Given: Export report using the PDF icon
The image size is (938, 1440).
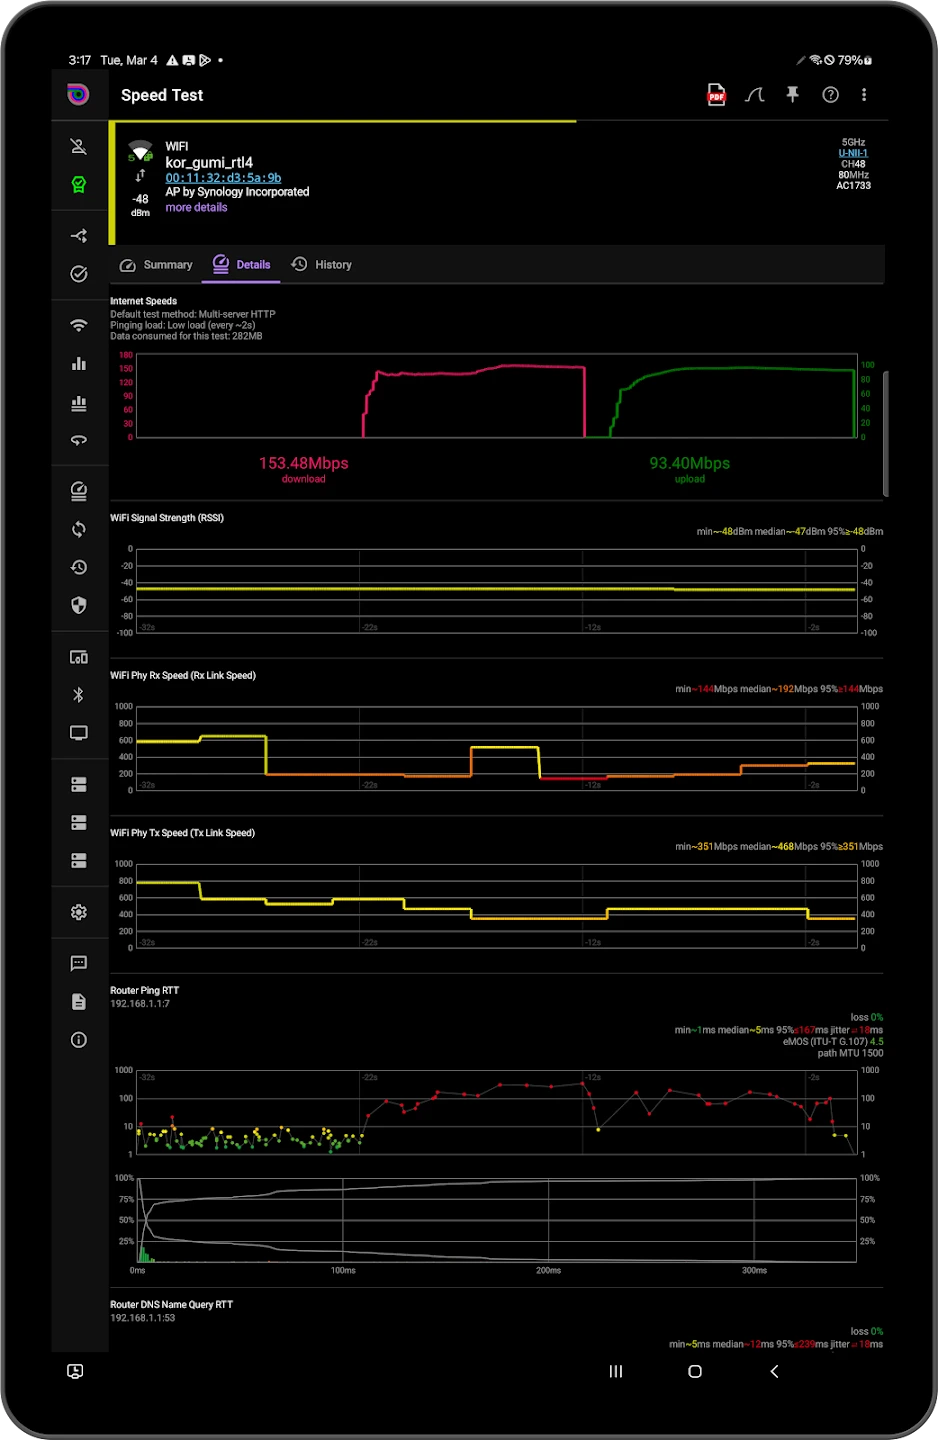Looking at the screenshot, I should click(716, 95).
